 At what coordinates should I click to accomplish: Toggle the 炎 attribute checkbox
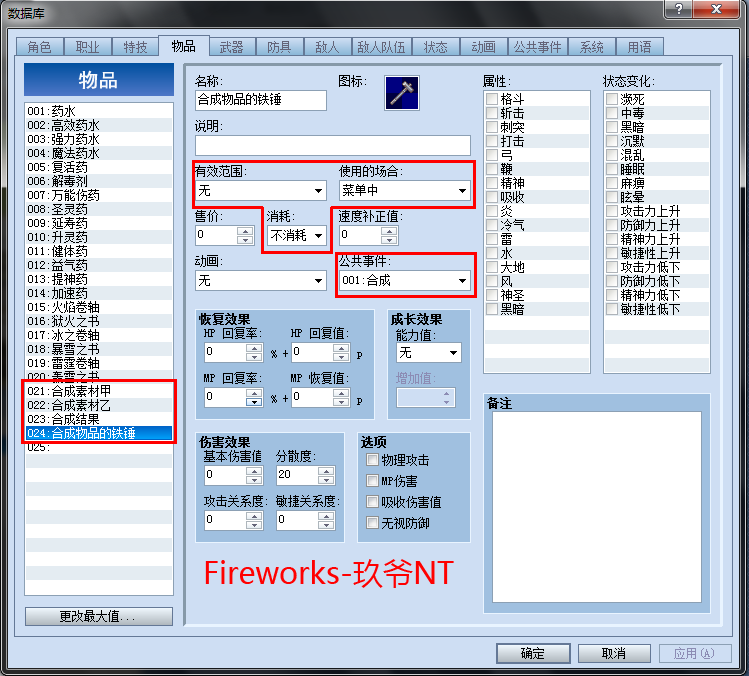(492, 211)
